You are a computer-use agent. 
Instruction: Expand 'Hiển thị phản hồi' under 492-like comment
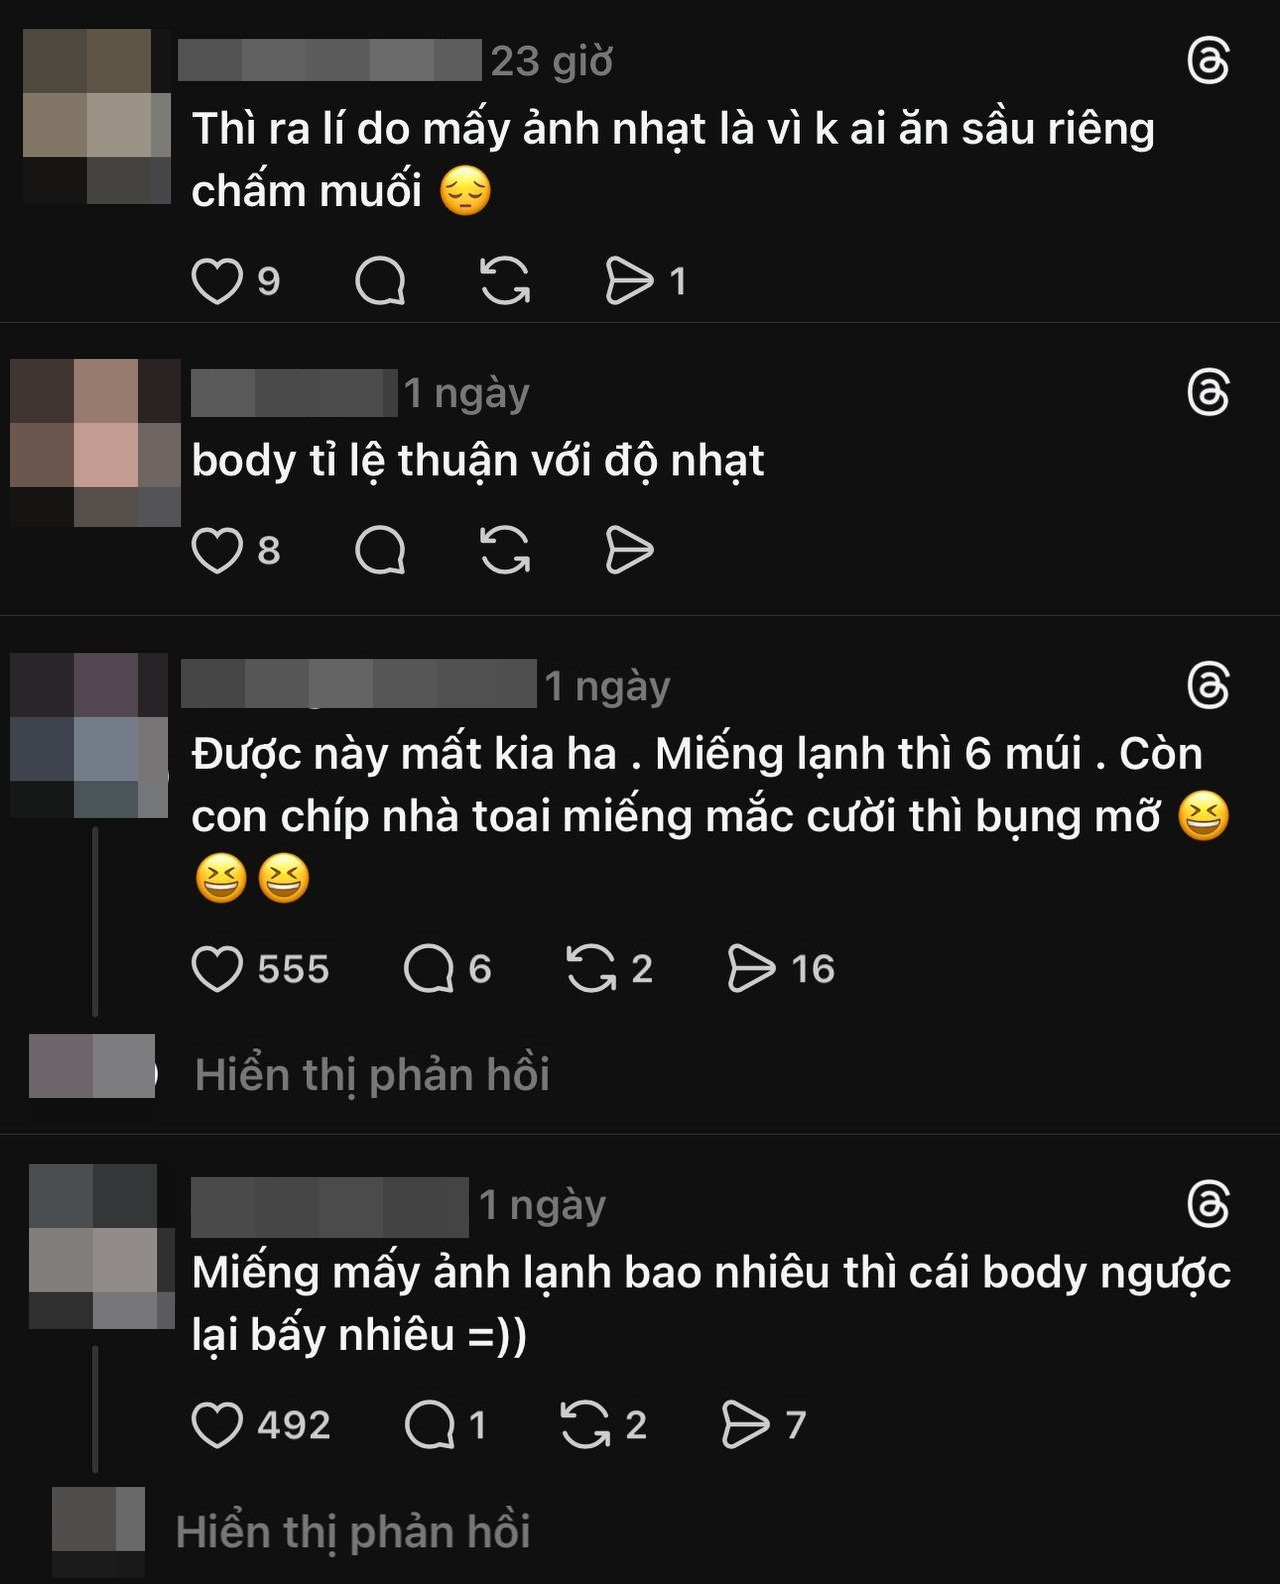point(353,1532)
